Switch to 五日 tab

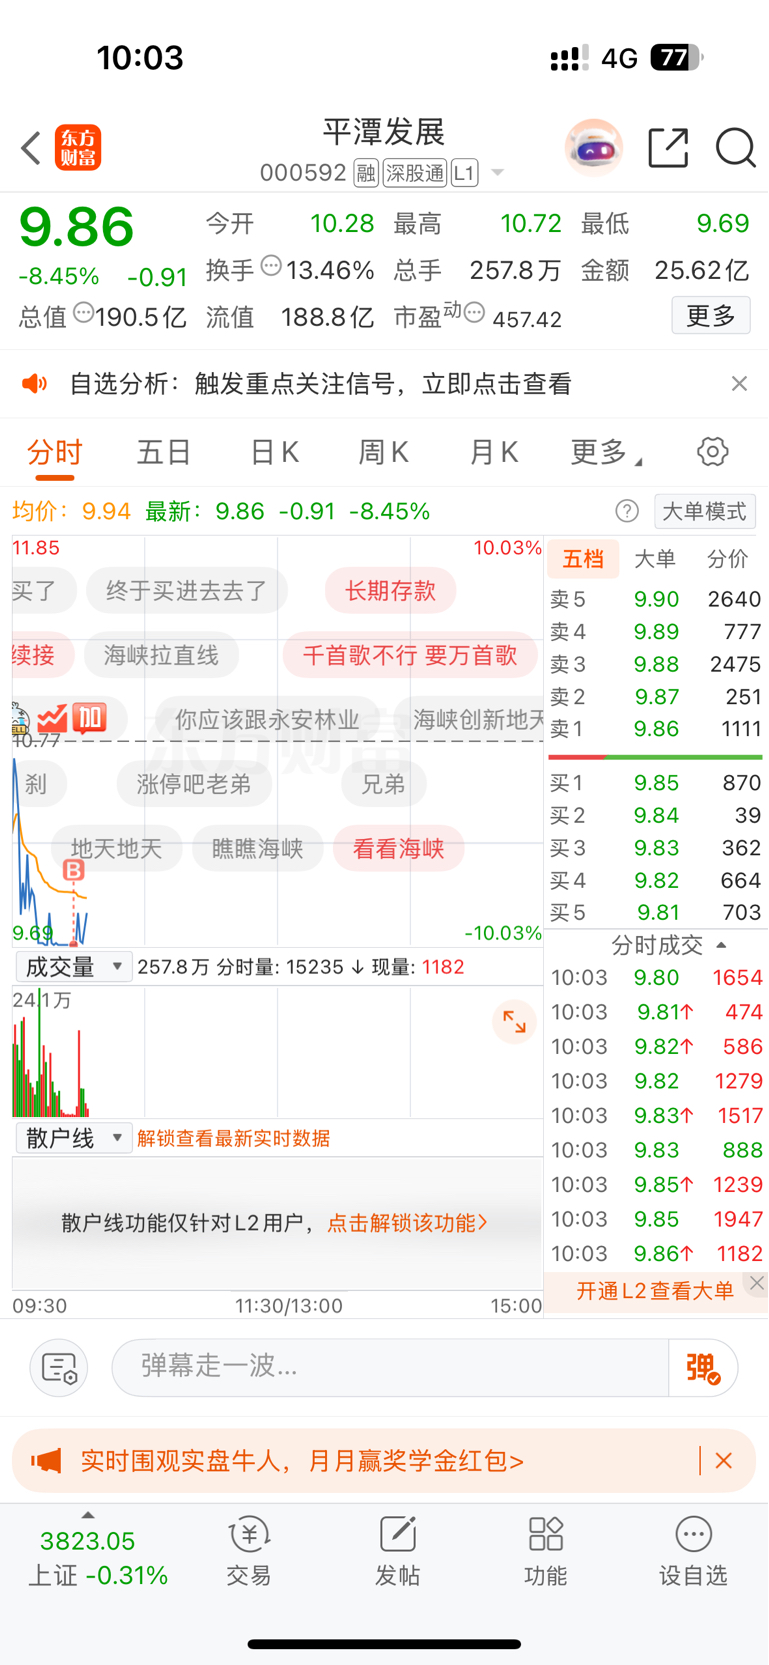coord(164,453)
